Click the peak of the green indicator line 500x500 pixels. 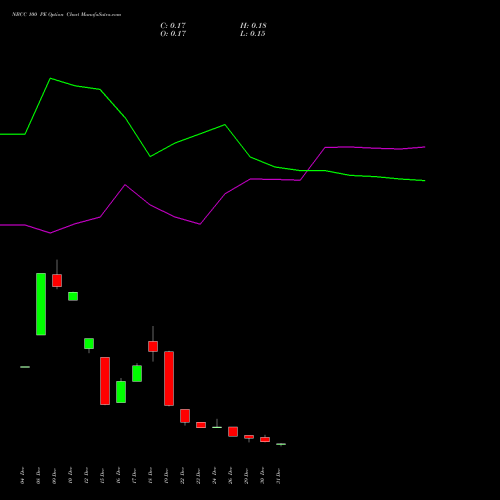50,79
